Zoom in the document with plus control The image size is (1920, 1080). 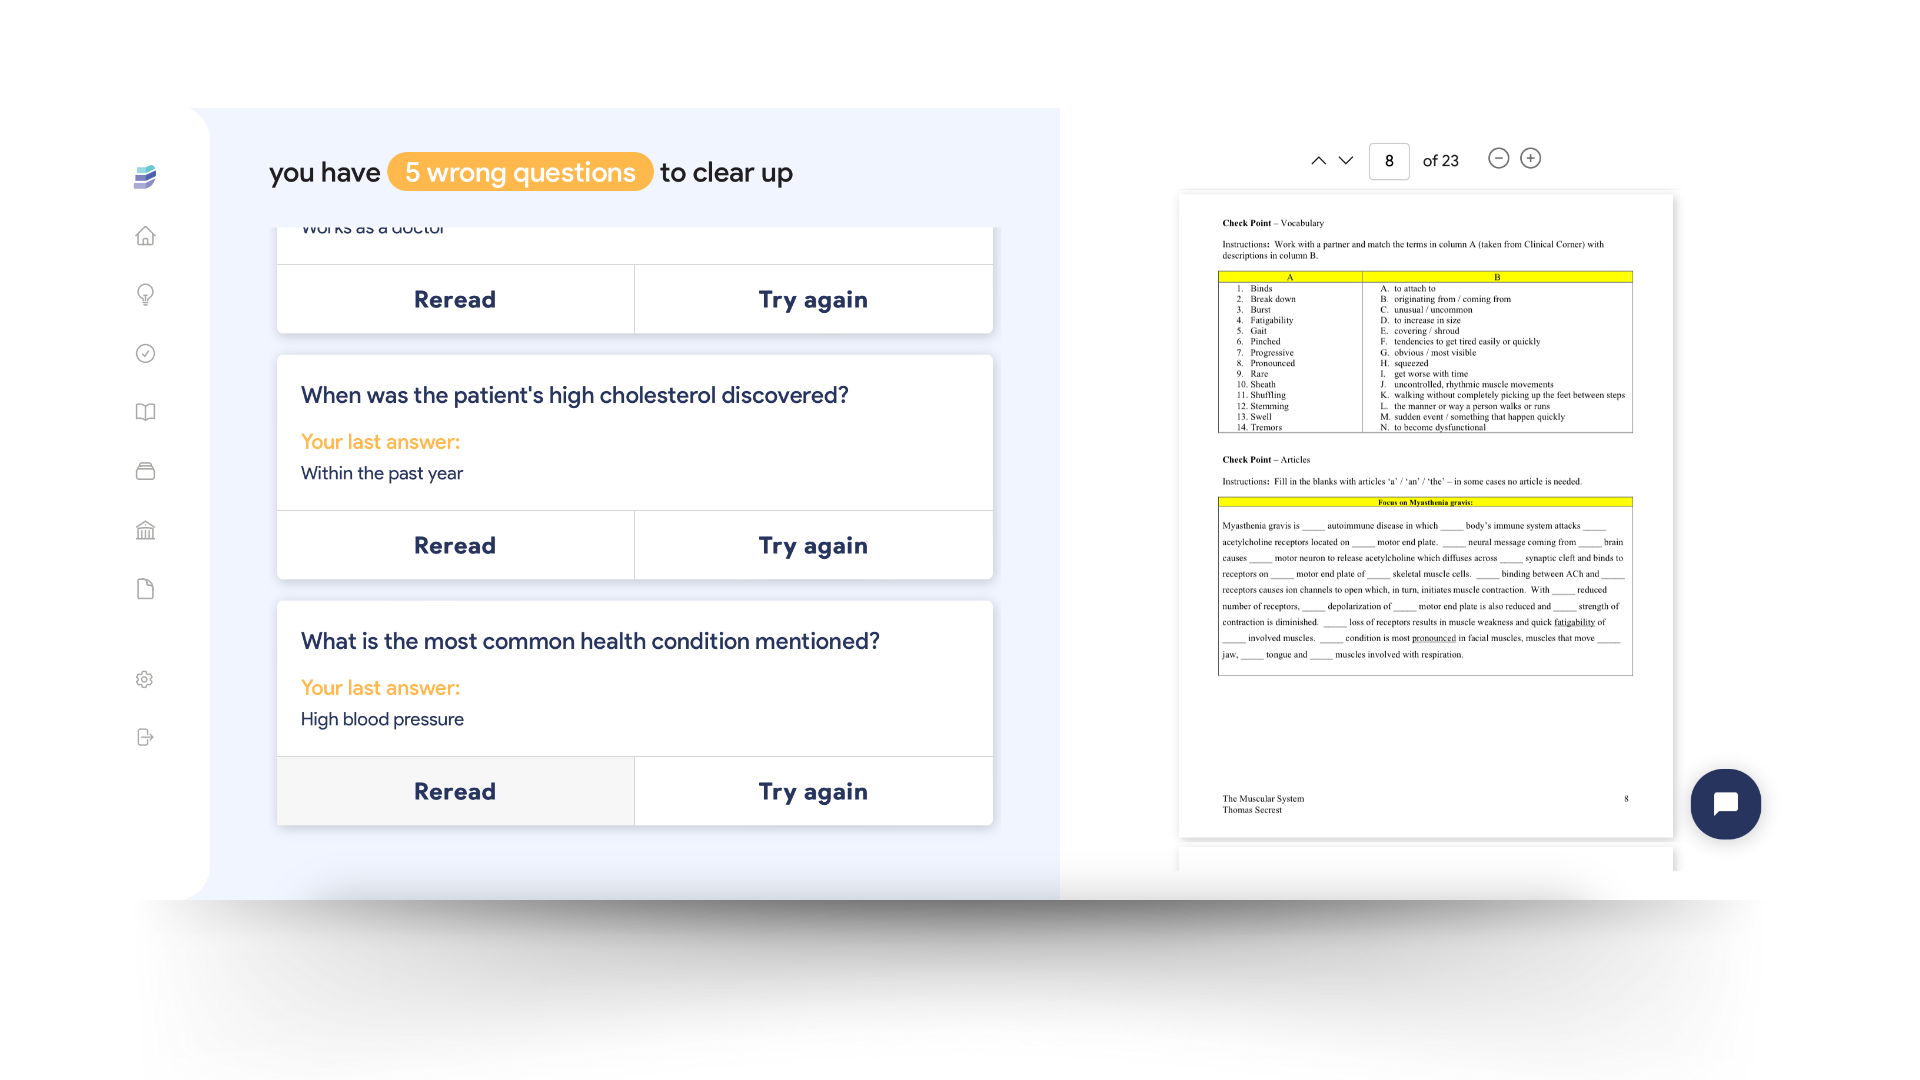point(1530,158)
